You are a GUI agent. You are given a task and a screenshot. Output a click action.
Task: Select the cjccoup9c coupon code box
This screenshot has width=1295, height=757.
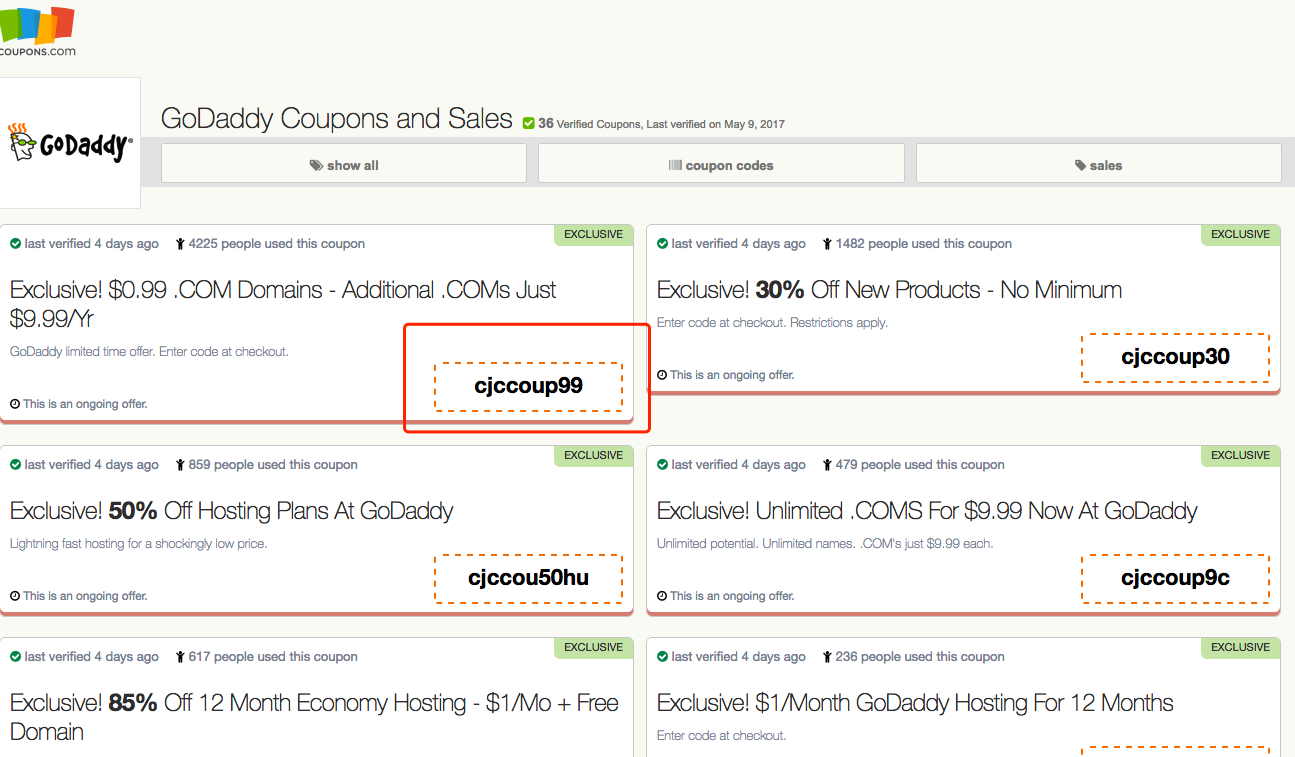tap(1175, 578)
